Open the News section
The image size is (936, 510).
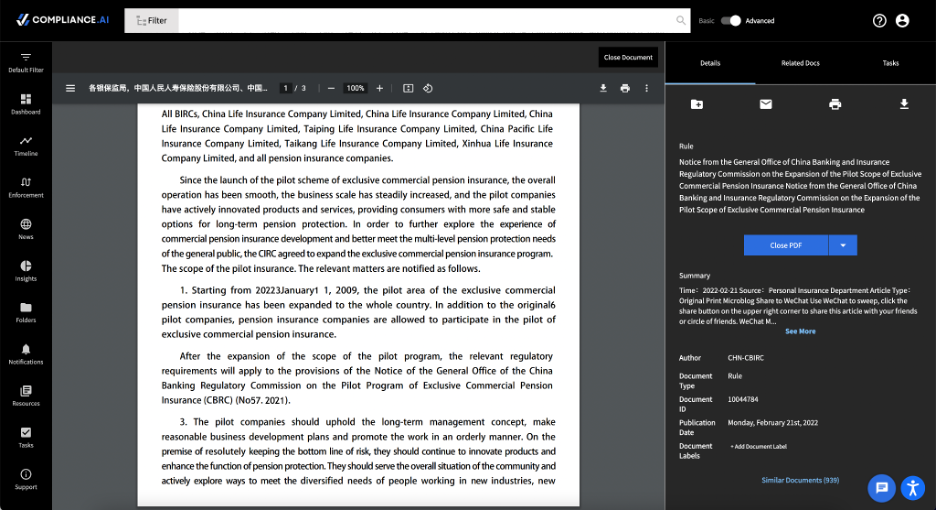coord(26,229)
